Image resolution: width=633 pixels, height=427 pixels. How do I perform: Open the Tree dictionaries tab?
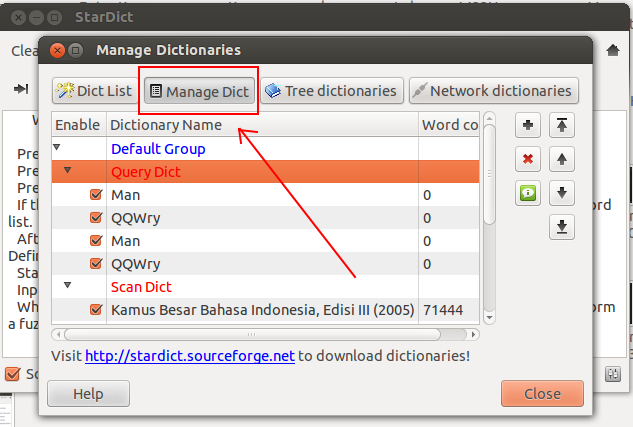332,91
